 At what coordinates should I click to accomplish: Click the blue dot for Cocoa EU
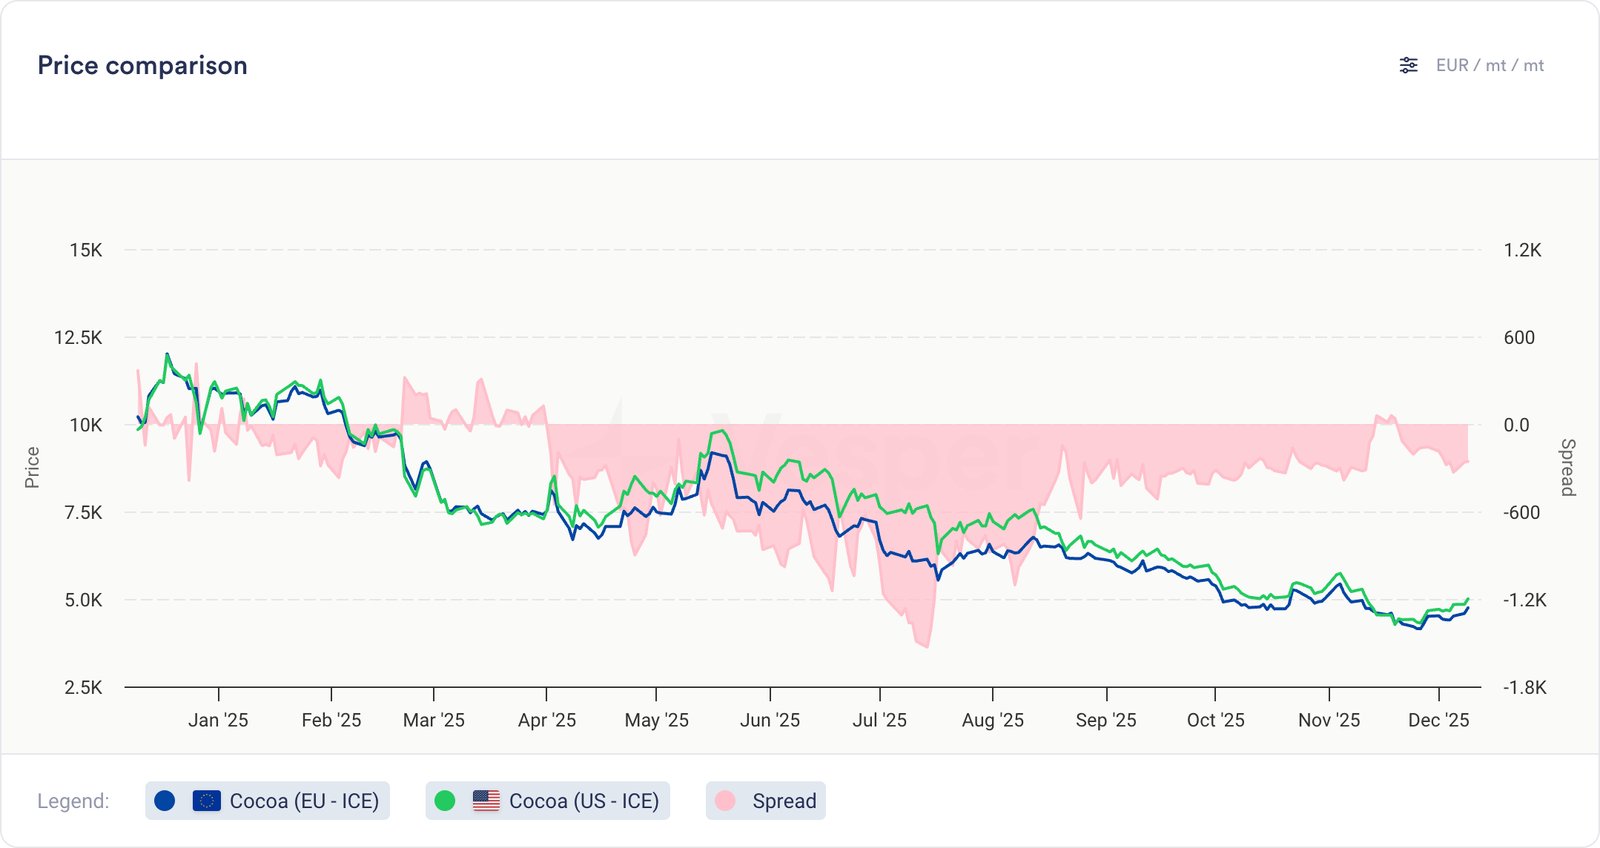click(x=165, y=801)
